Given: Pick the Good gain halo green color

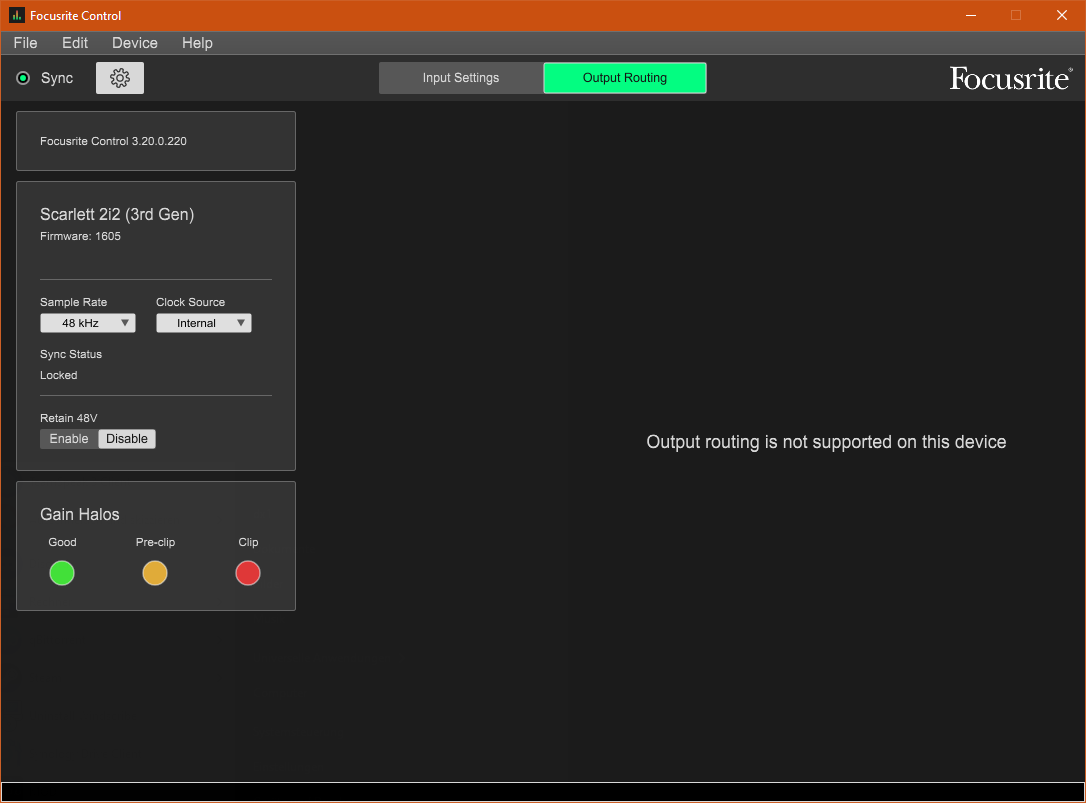Looking at the screenshot, I should [x=62, y=573].
